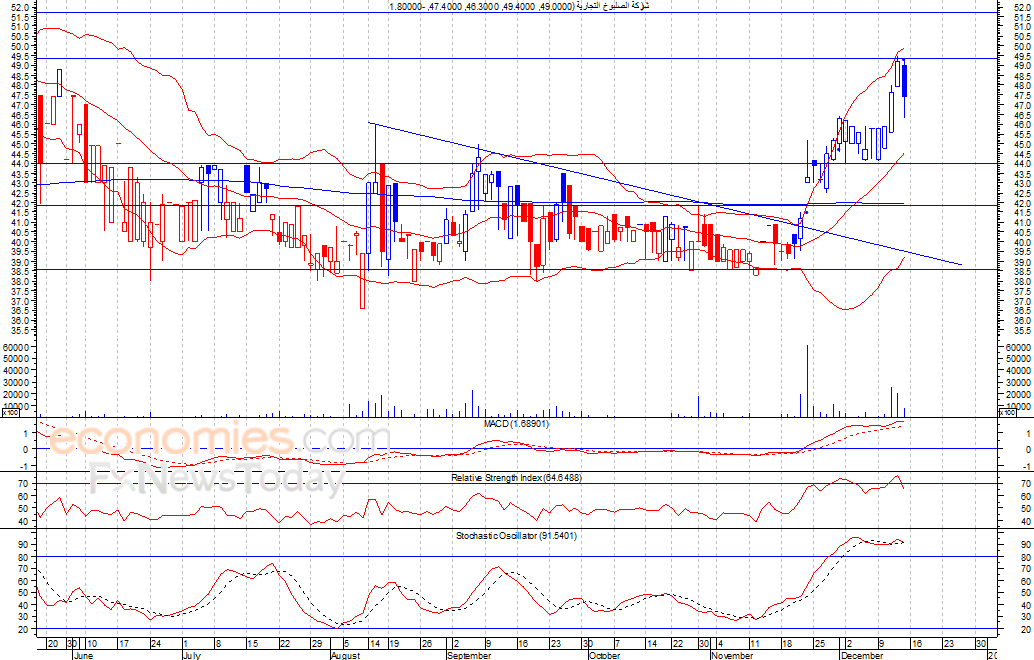Image resolution: width=1034 pixels, height=660 pixels.
Task: Click the Stochastic Oscillator (91.5401) label
Action: [516, 536]
